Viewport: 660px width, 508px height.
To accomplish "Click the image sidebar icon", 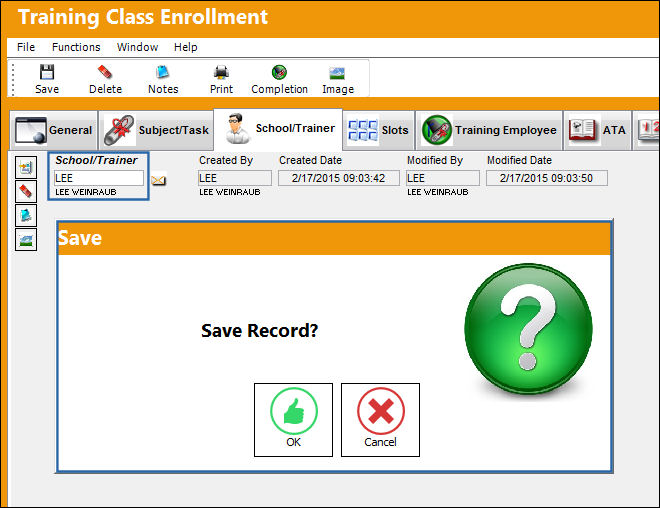I will tap(26, 240).
